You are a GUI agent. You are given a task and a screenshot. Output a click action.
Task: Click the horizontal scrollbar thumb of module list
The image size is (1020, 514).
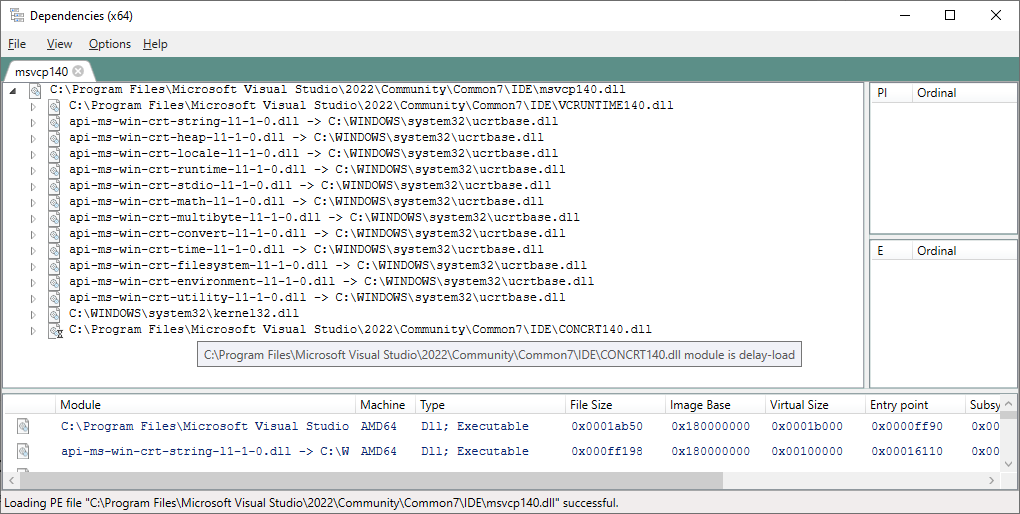coord(371,480)
